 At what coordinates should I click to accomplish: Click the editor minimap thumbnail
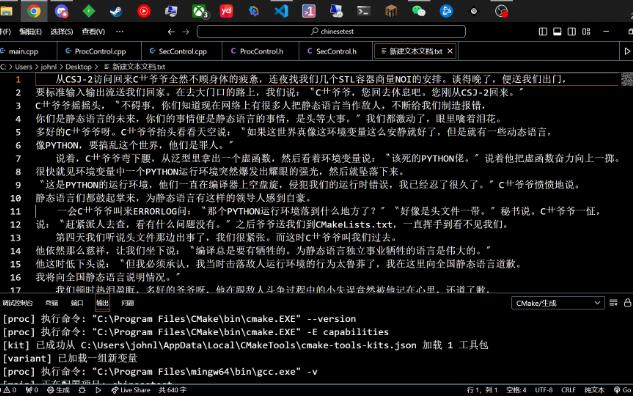tap(626, 79)
